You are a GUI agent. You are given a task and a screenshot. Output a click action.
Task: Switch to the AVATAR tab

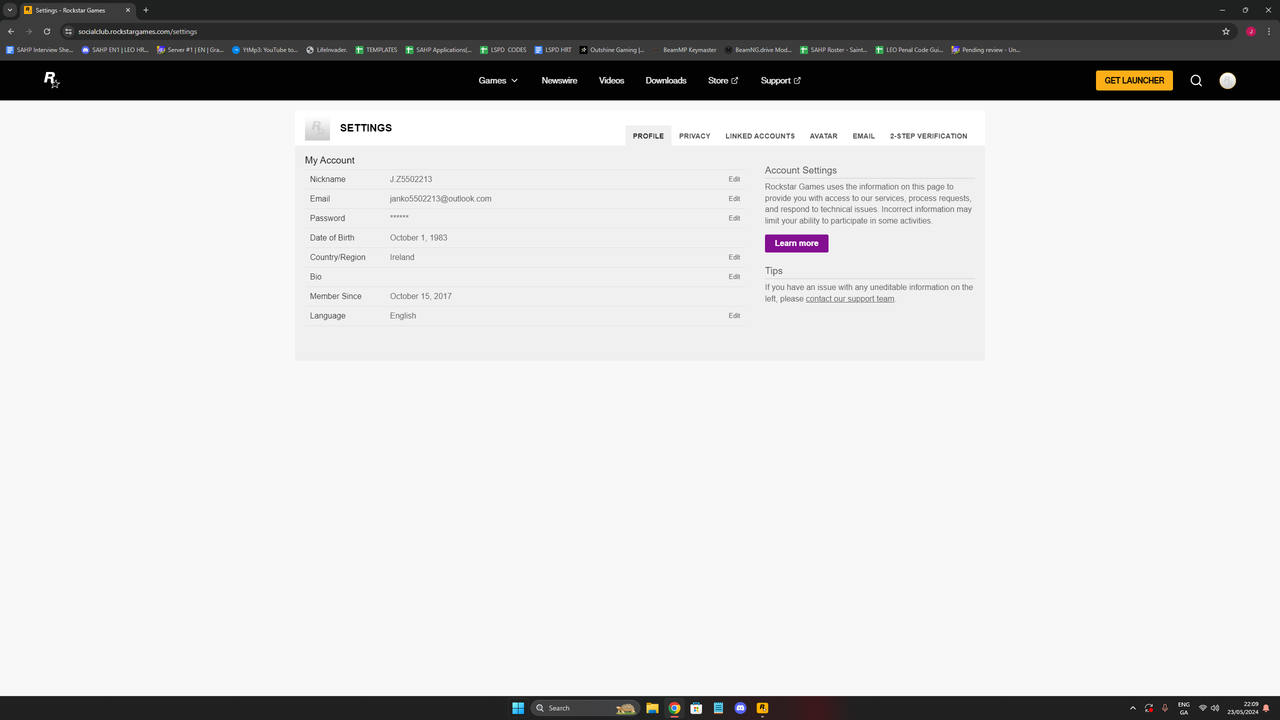pyautogui.click(x=824, y=136)
